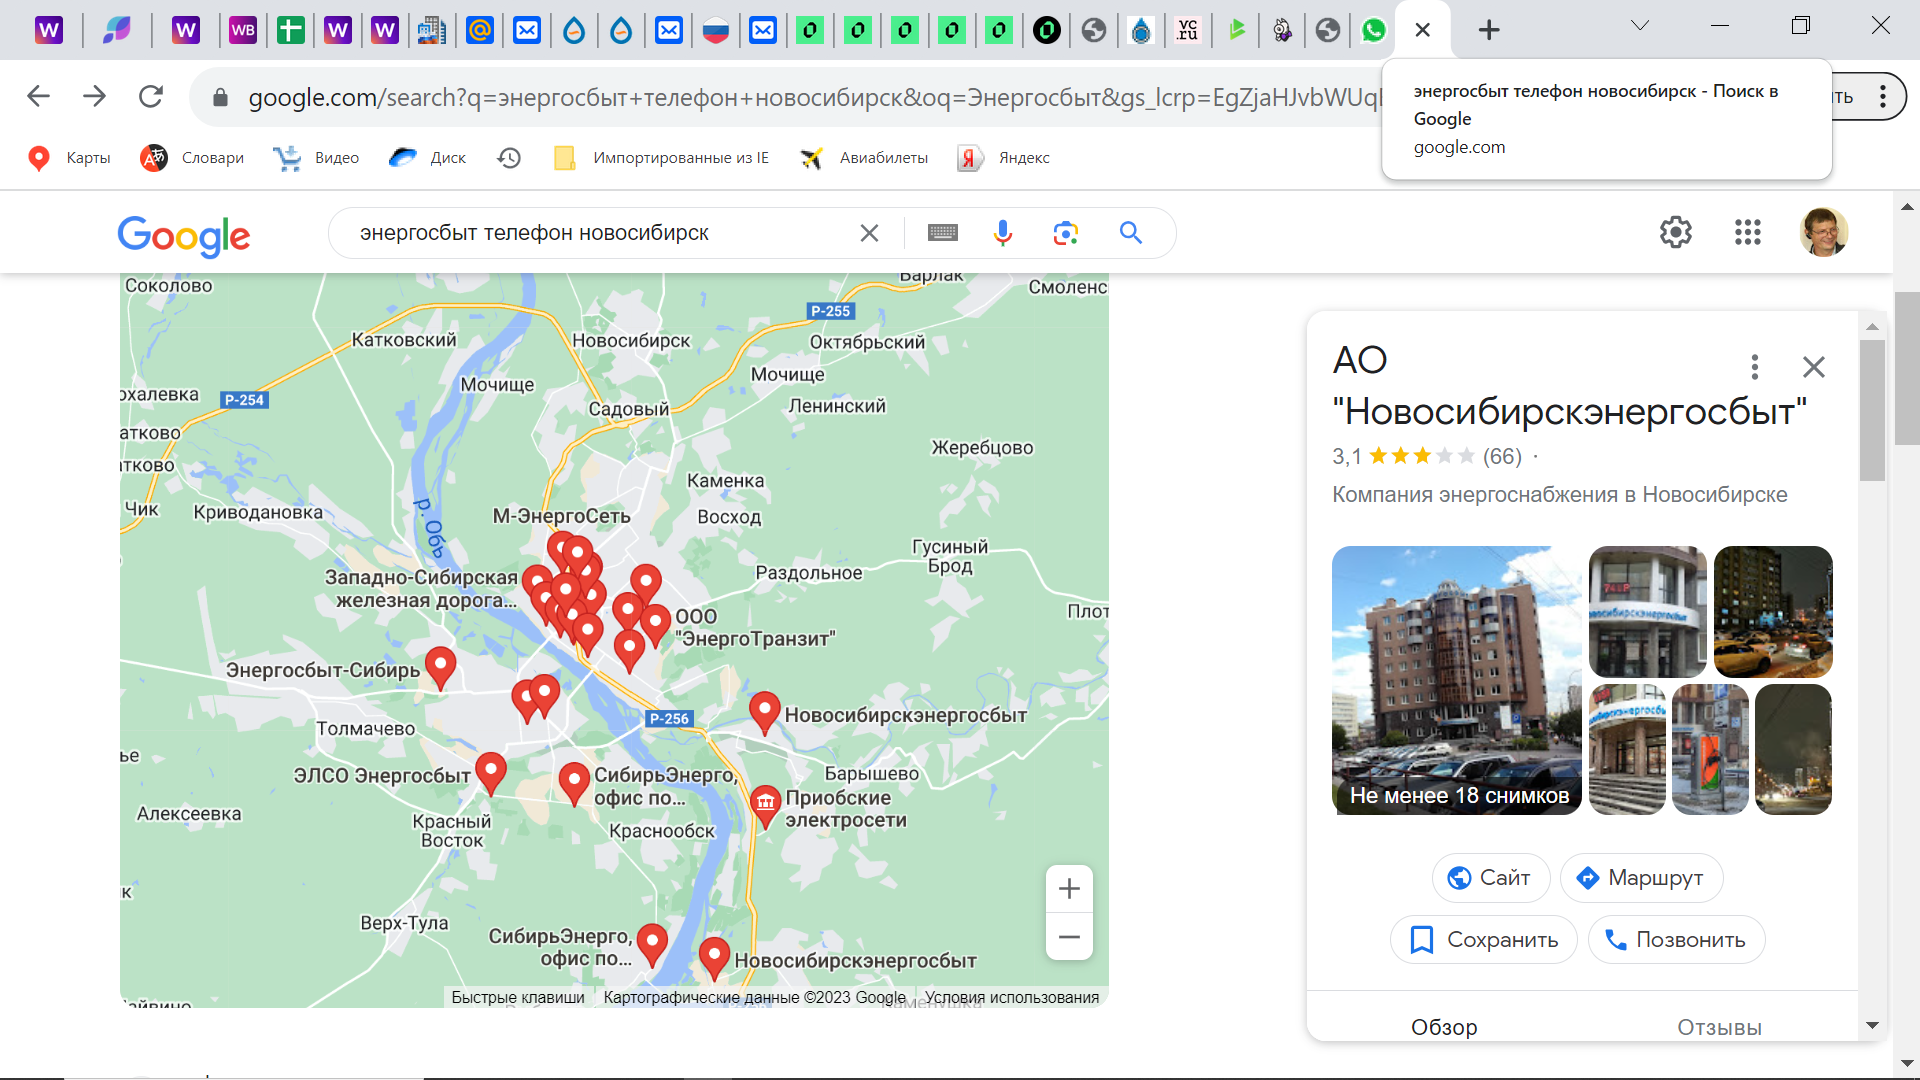Close the current Google search tab
Screen dimensions: 1920x1080
click(1423, 30)
